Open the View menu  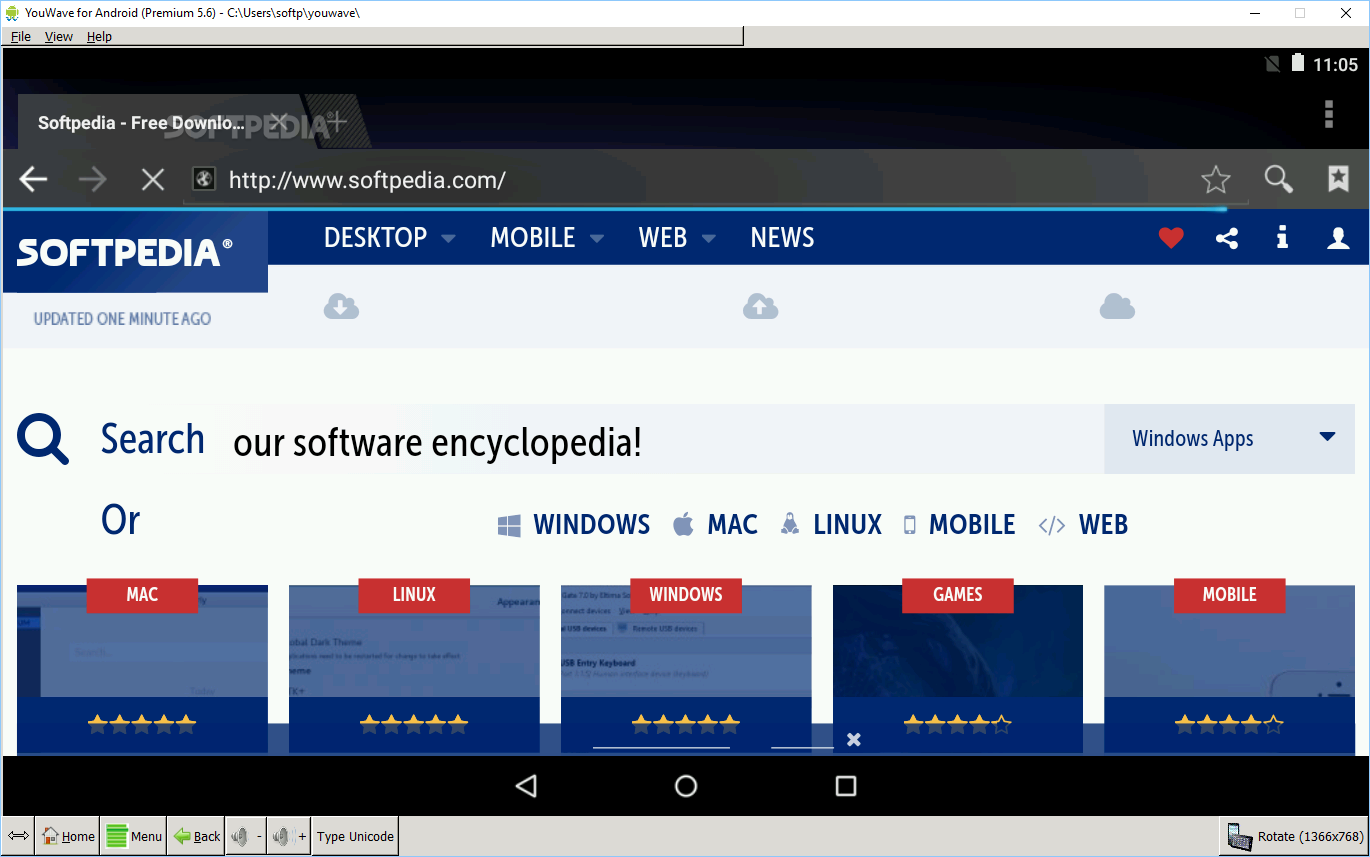pyautogui.click(x=59, y=36)
